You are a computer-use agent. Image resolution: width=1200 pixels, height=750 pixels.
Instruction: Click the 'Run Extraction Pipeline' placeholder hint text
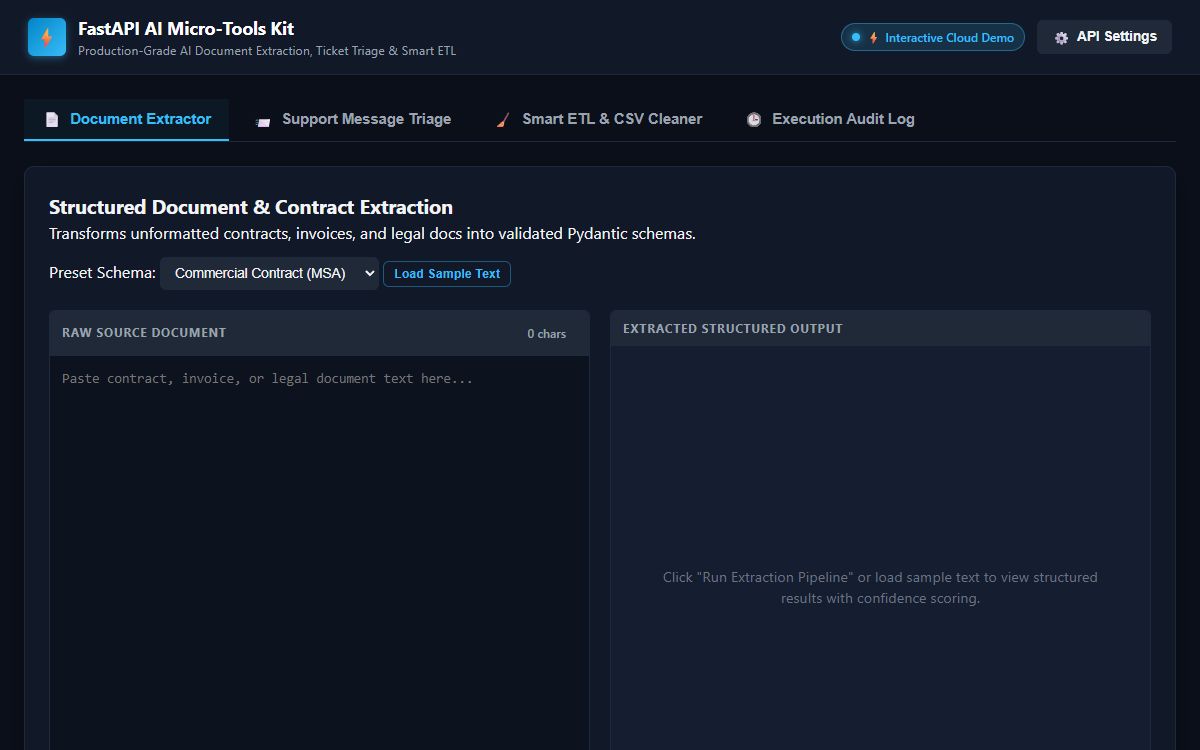(x=880, y=588)
